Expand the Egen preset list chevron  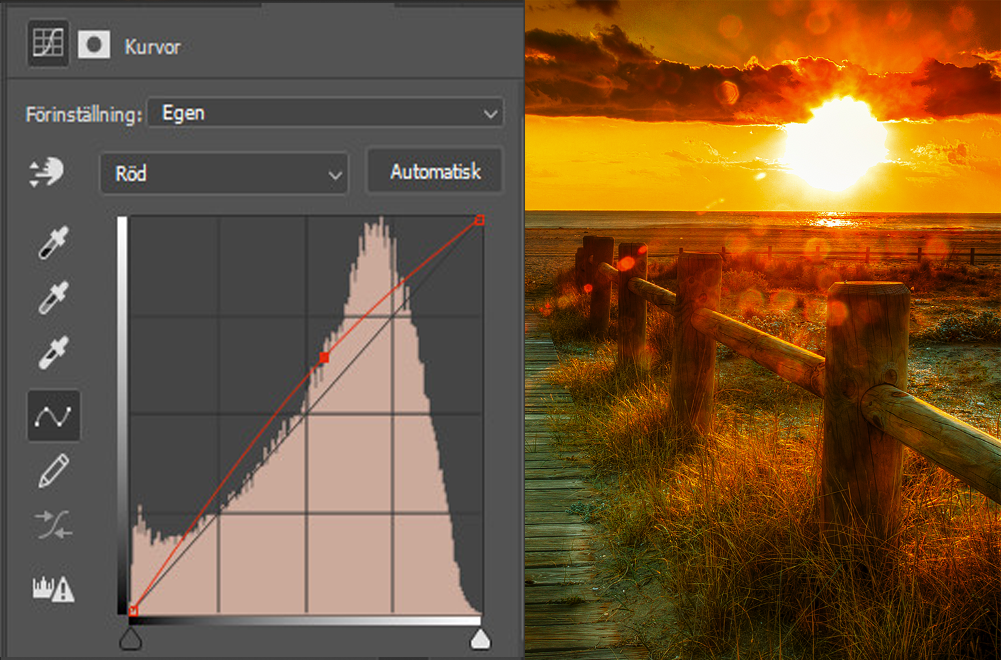pyautogui.click(x=490, y=113)
